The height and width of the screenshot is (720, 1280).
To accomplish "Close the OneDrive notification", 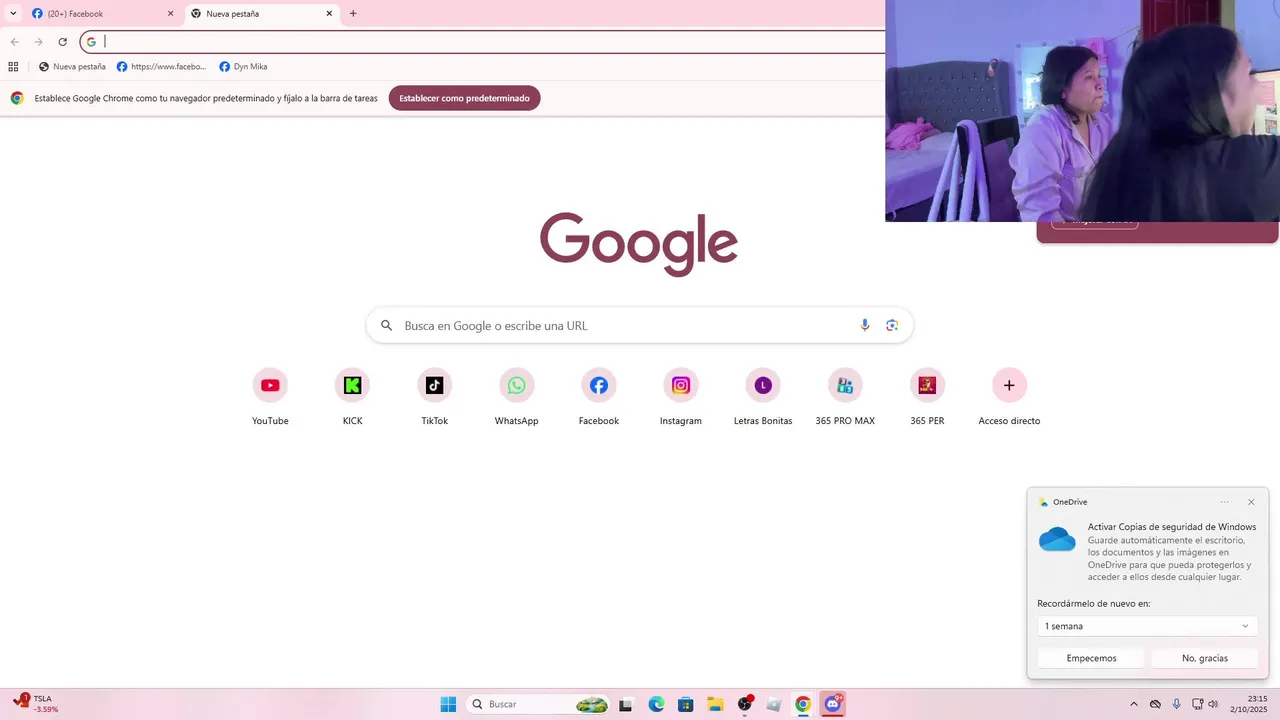I will [x=1251, y=502].
